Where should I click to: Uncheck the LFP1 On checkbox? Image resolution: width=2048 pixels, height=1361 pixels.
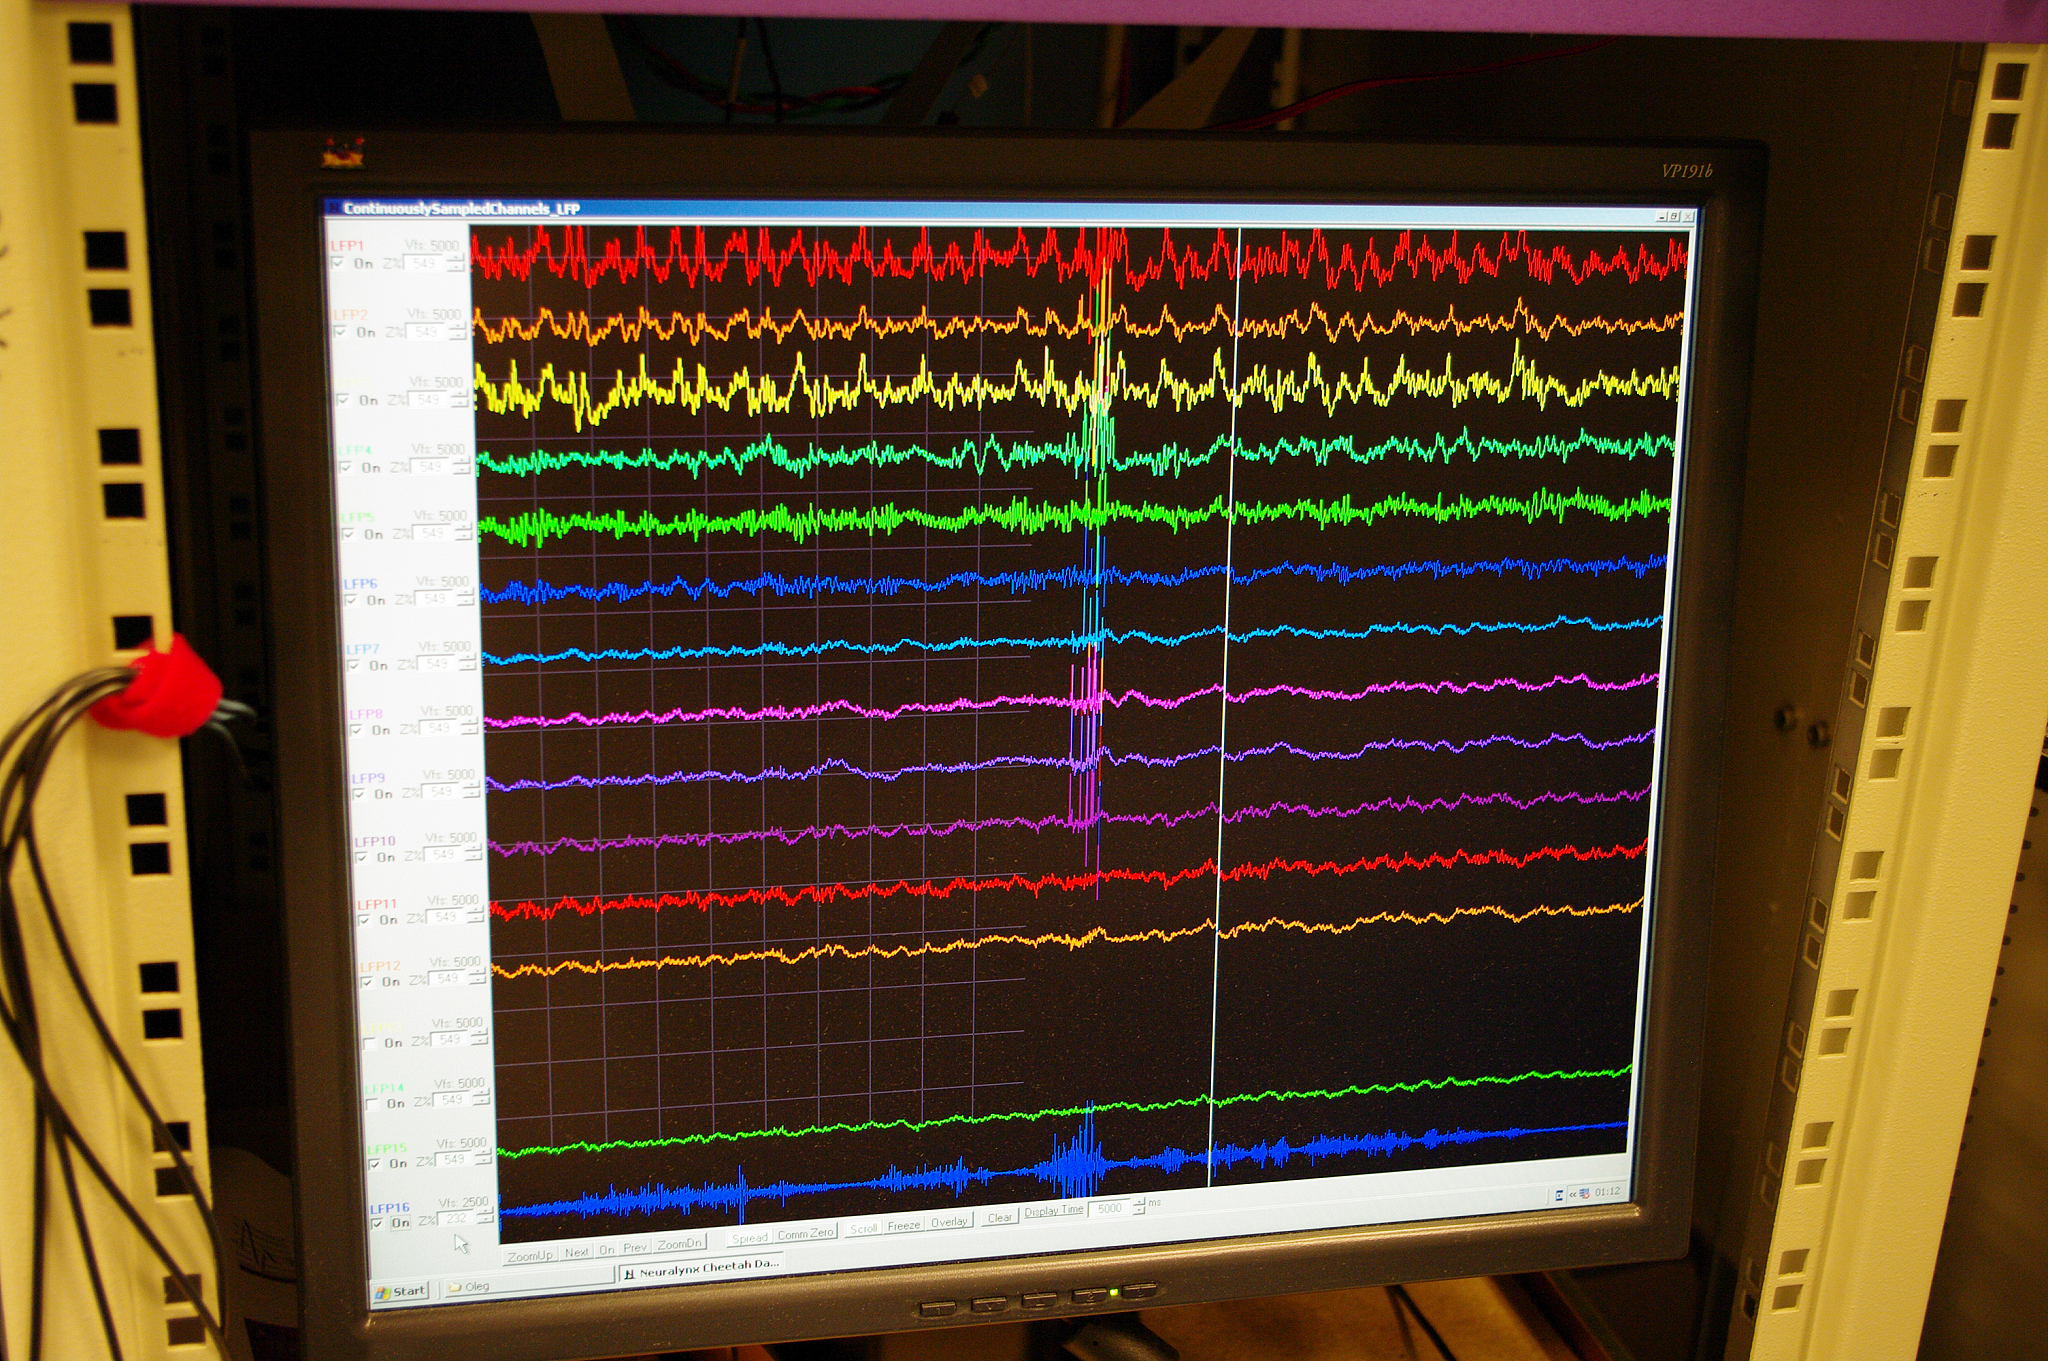pyautogui.click(x=338, y=263)
